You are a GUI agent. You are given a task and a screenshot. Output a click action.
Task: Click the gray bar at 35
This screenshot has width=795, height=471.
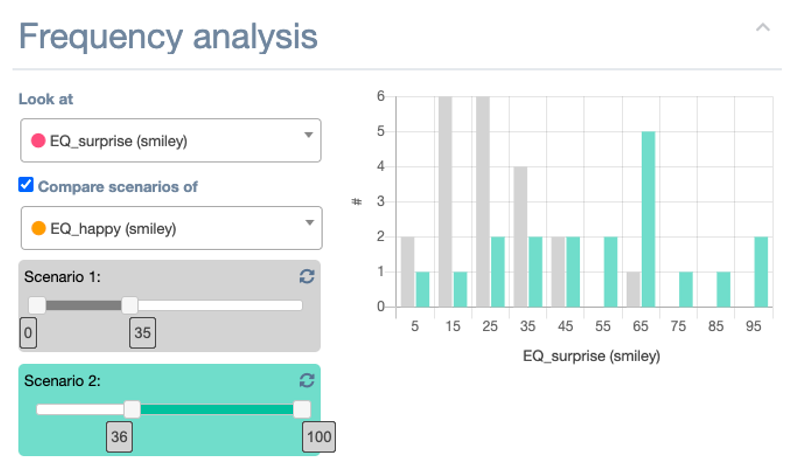(x=520, y=236)
